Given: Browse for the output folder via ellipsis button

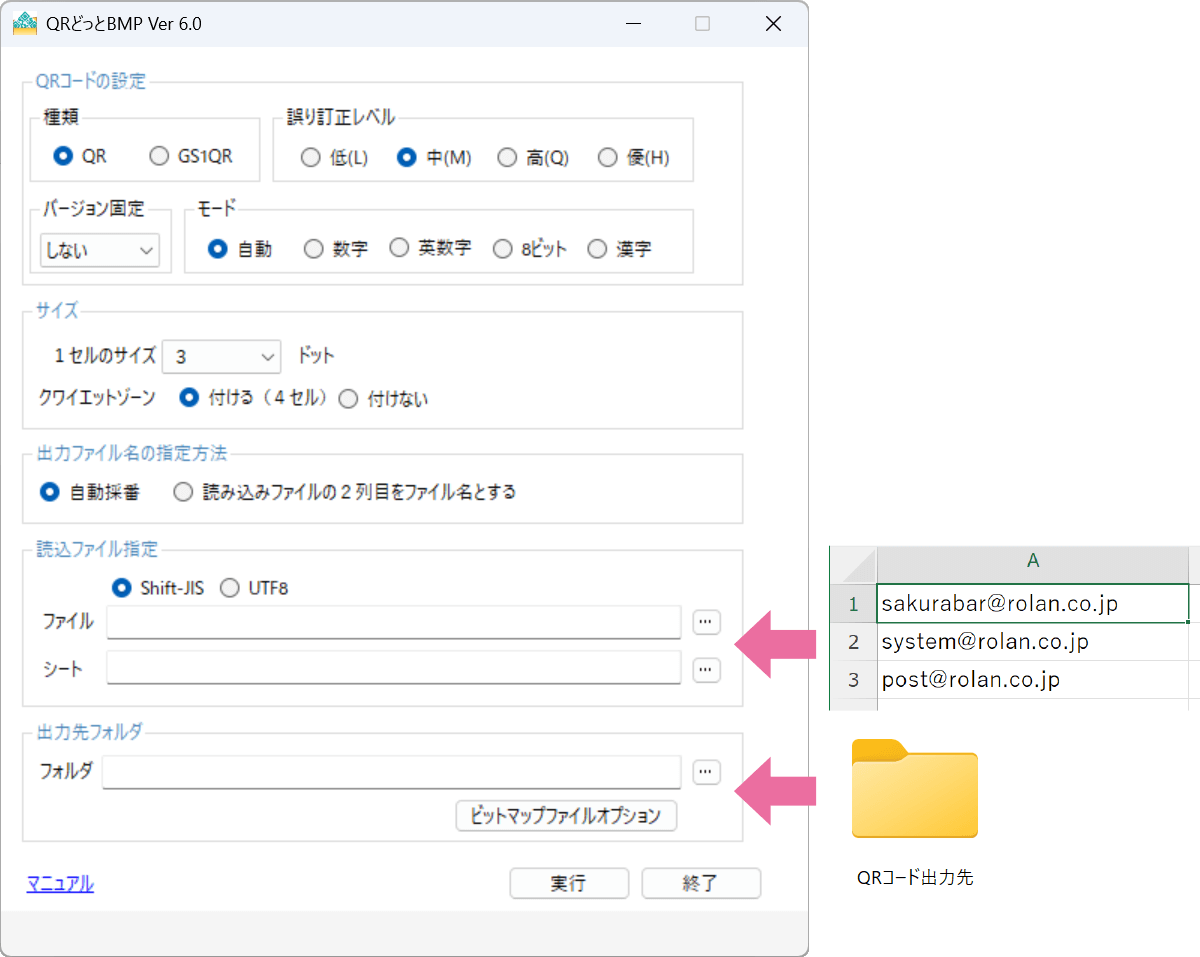Looking at the screenshot, I should click(x=706, y=772).
